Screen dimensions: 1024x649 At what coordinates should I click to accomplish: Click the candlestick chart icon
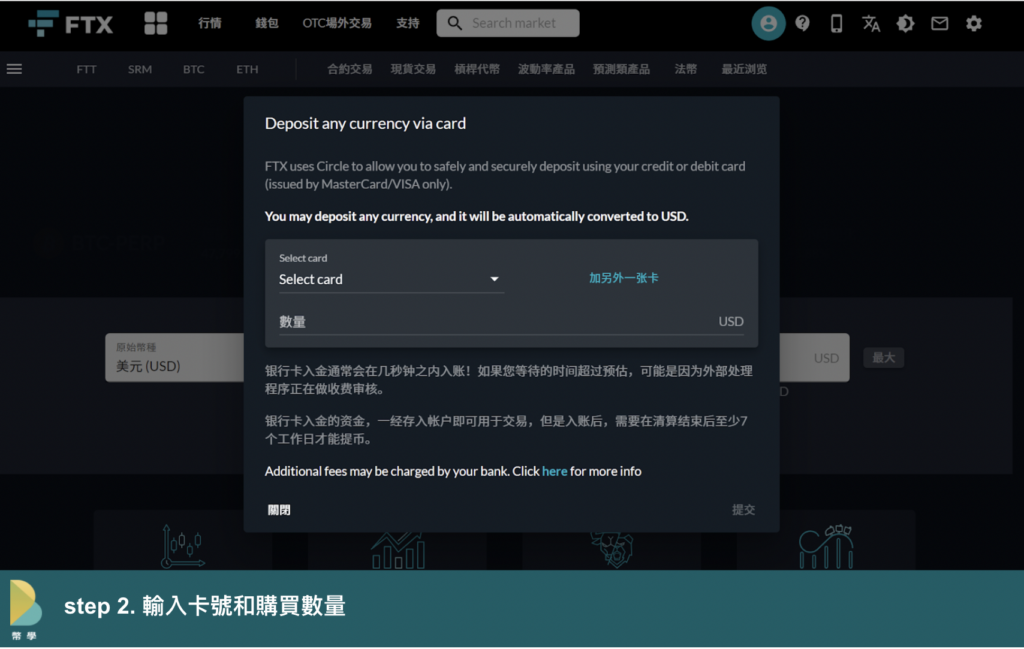point(183,546)
